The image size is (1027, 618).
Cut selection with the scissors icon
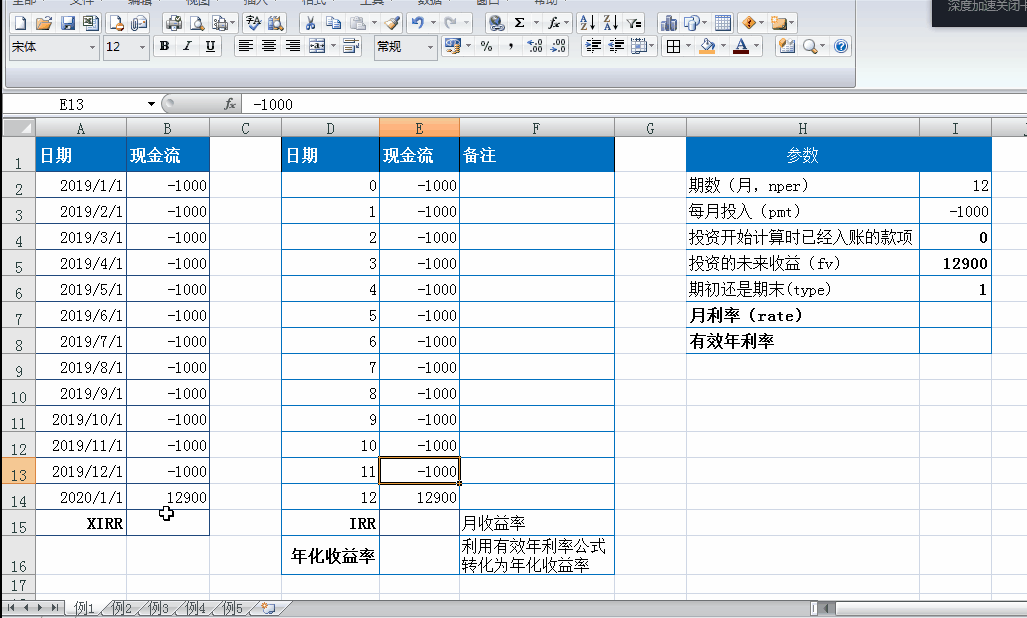(310, 24)
